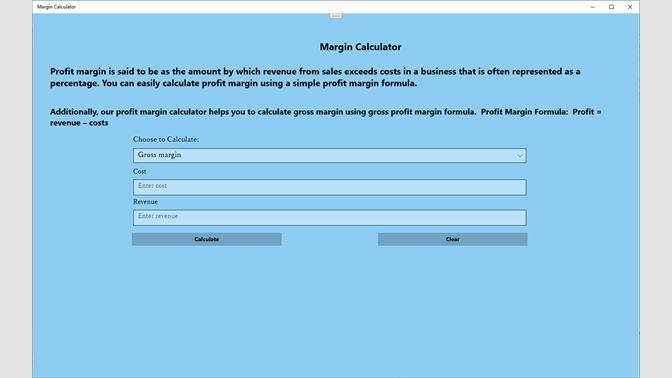This screenshot has height=378, width=672.
Task: Click paragraph starting 'Profit margin is said'
Action: click(315, 77)
